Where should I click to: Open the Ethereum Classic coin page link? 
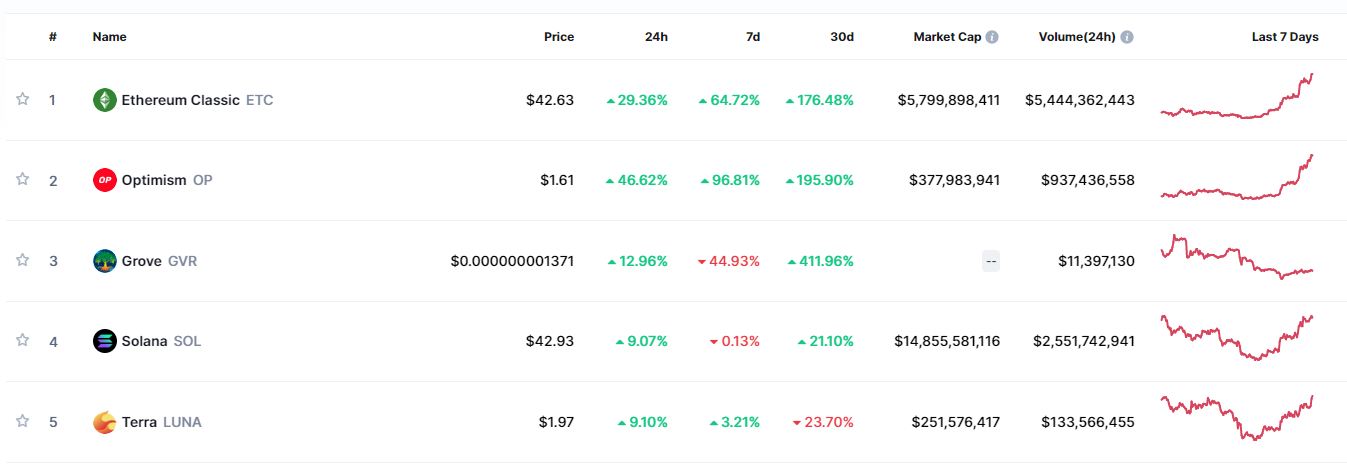[183, 100]
